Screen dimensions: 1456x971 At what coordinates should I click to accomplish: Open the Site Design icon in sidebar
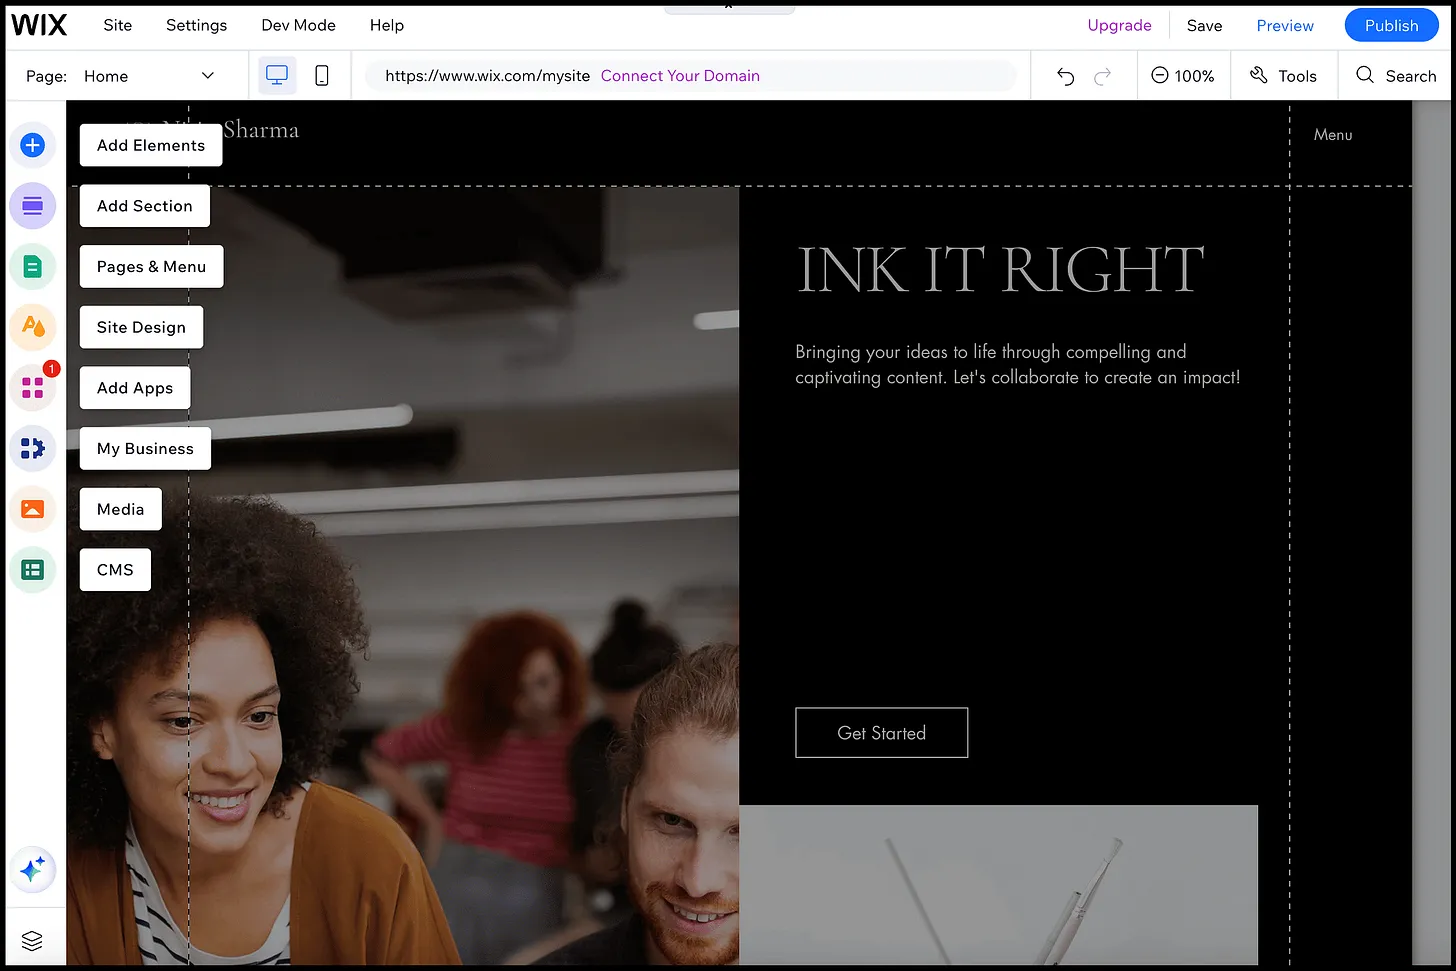click(32, 327)
